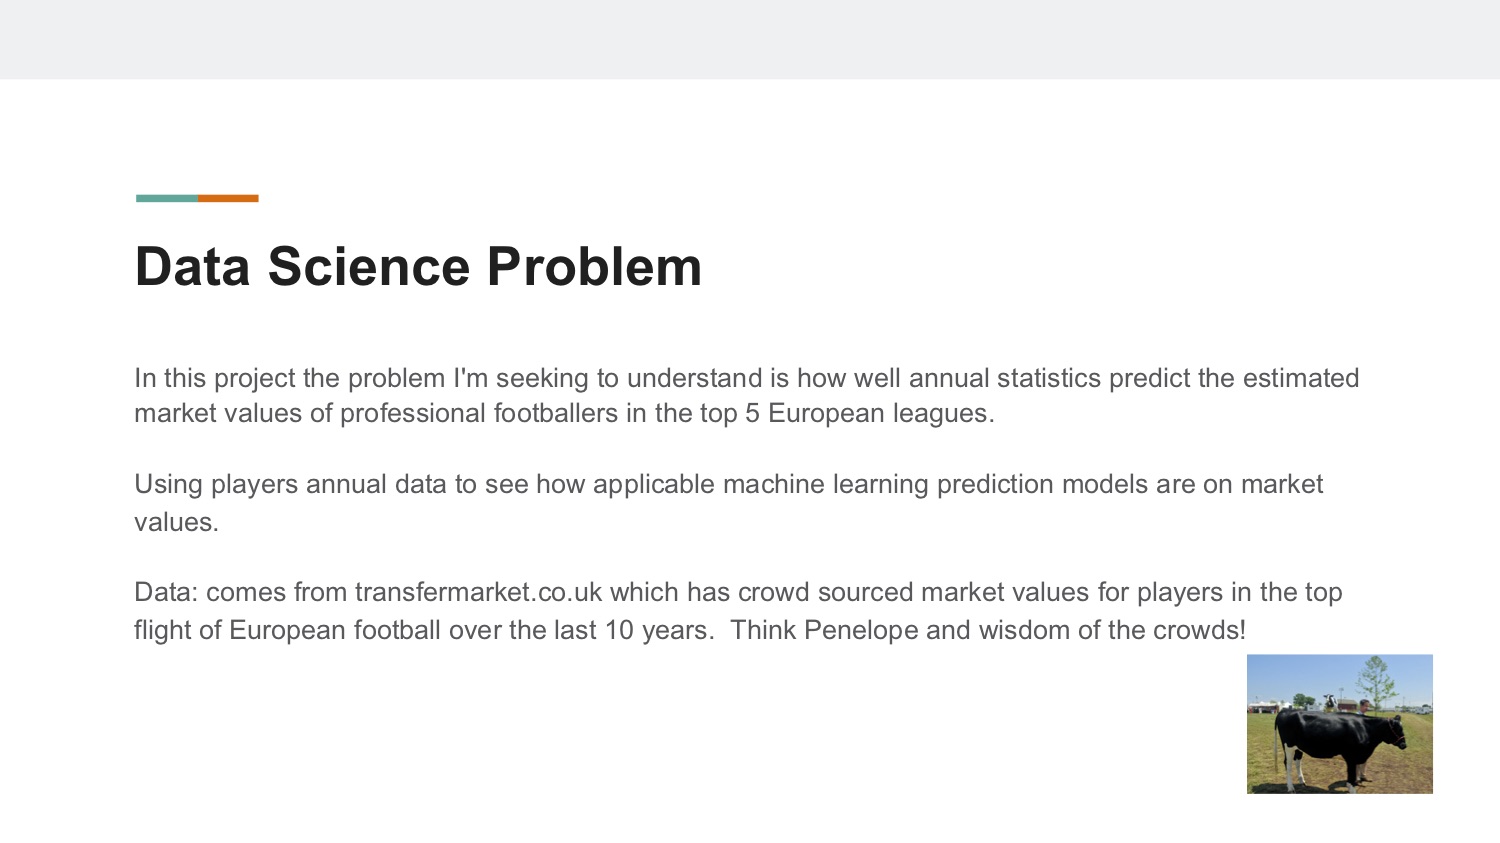Select the paragraph starting "Data: comes from"
The width and height of the screenshot is (1500, 843).
coord(738,611)
